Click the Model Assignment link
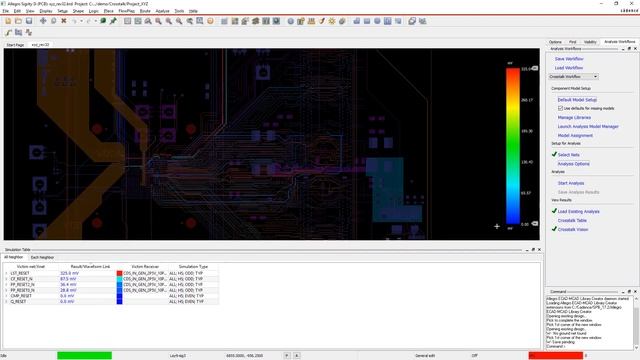 pyautogui.click(x=575, y=136)
